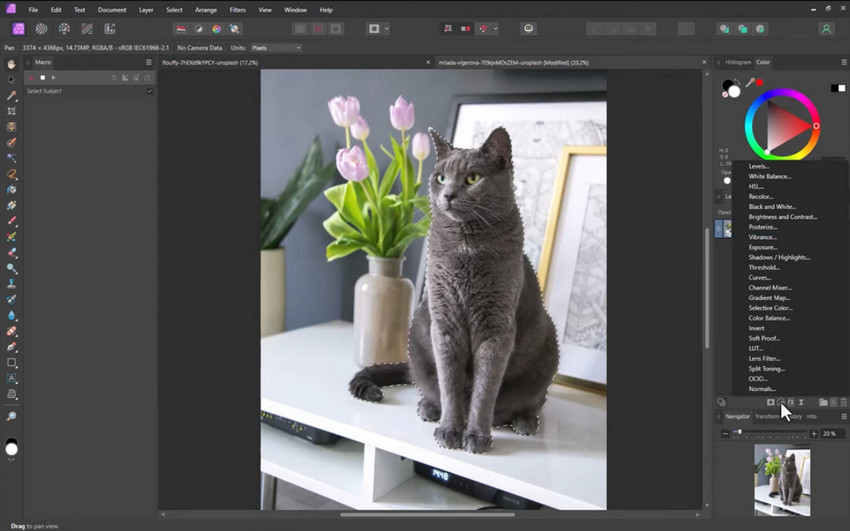The image size is (850, 531).
Task: Apply Auto Levels from the toolbar
Action: click(x=181, y=29)
